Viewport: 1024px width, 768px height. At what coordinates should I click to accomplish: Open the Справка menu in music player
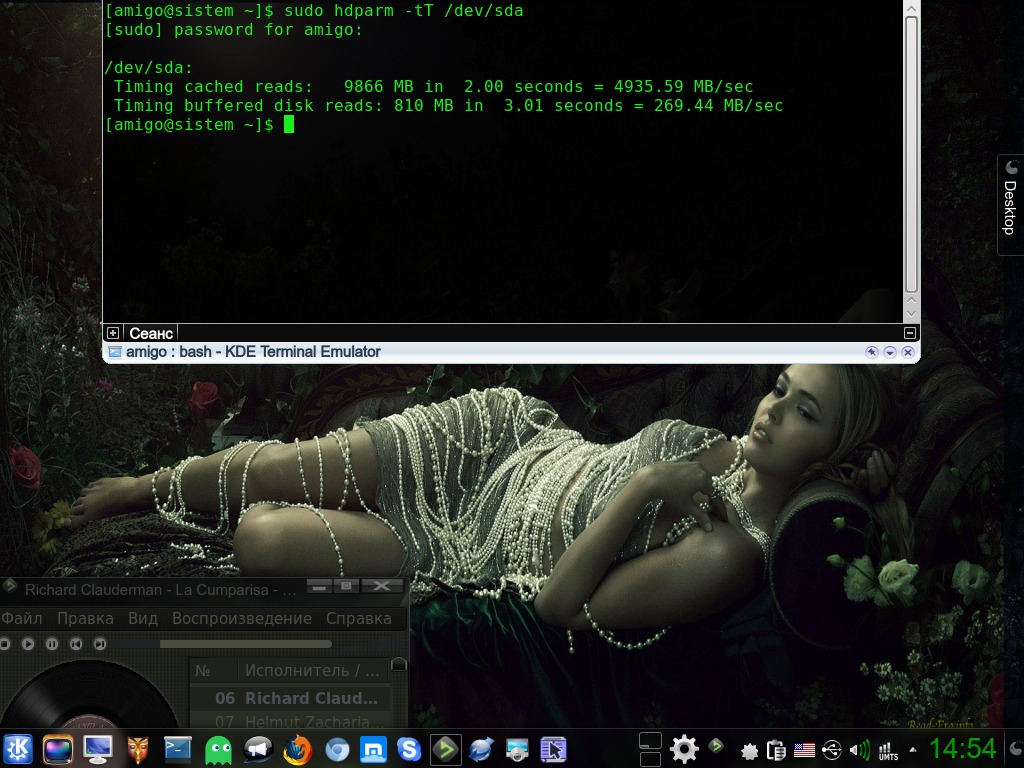tap(359, 618)
